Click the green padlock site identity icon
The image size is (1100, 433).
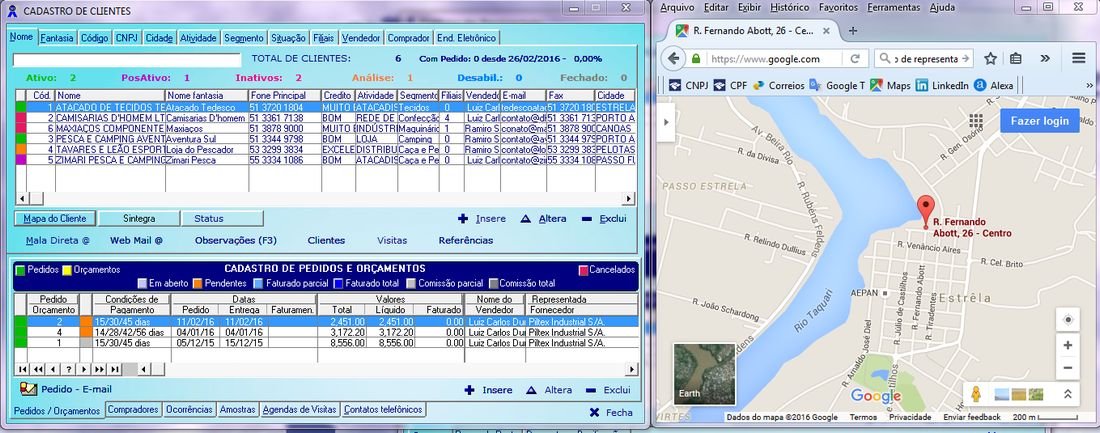(695, 59)
